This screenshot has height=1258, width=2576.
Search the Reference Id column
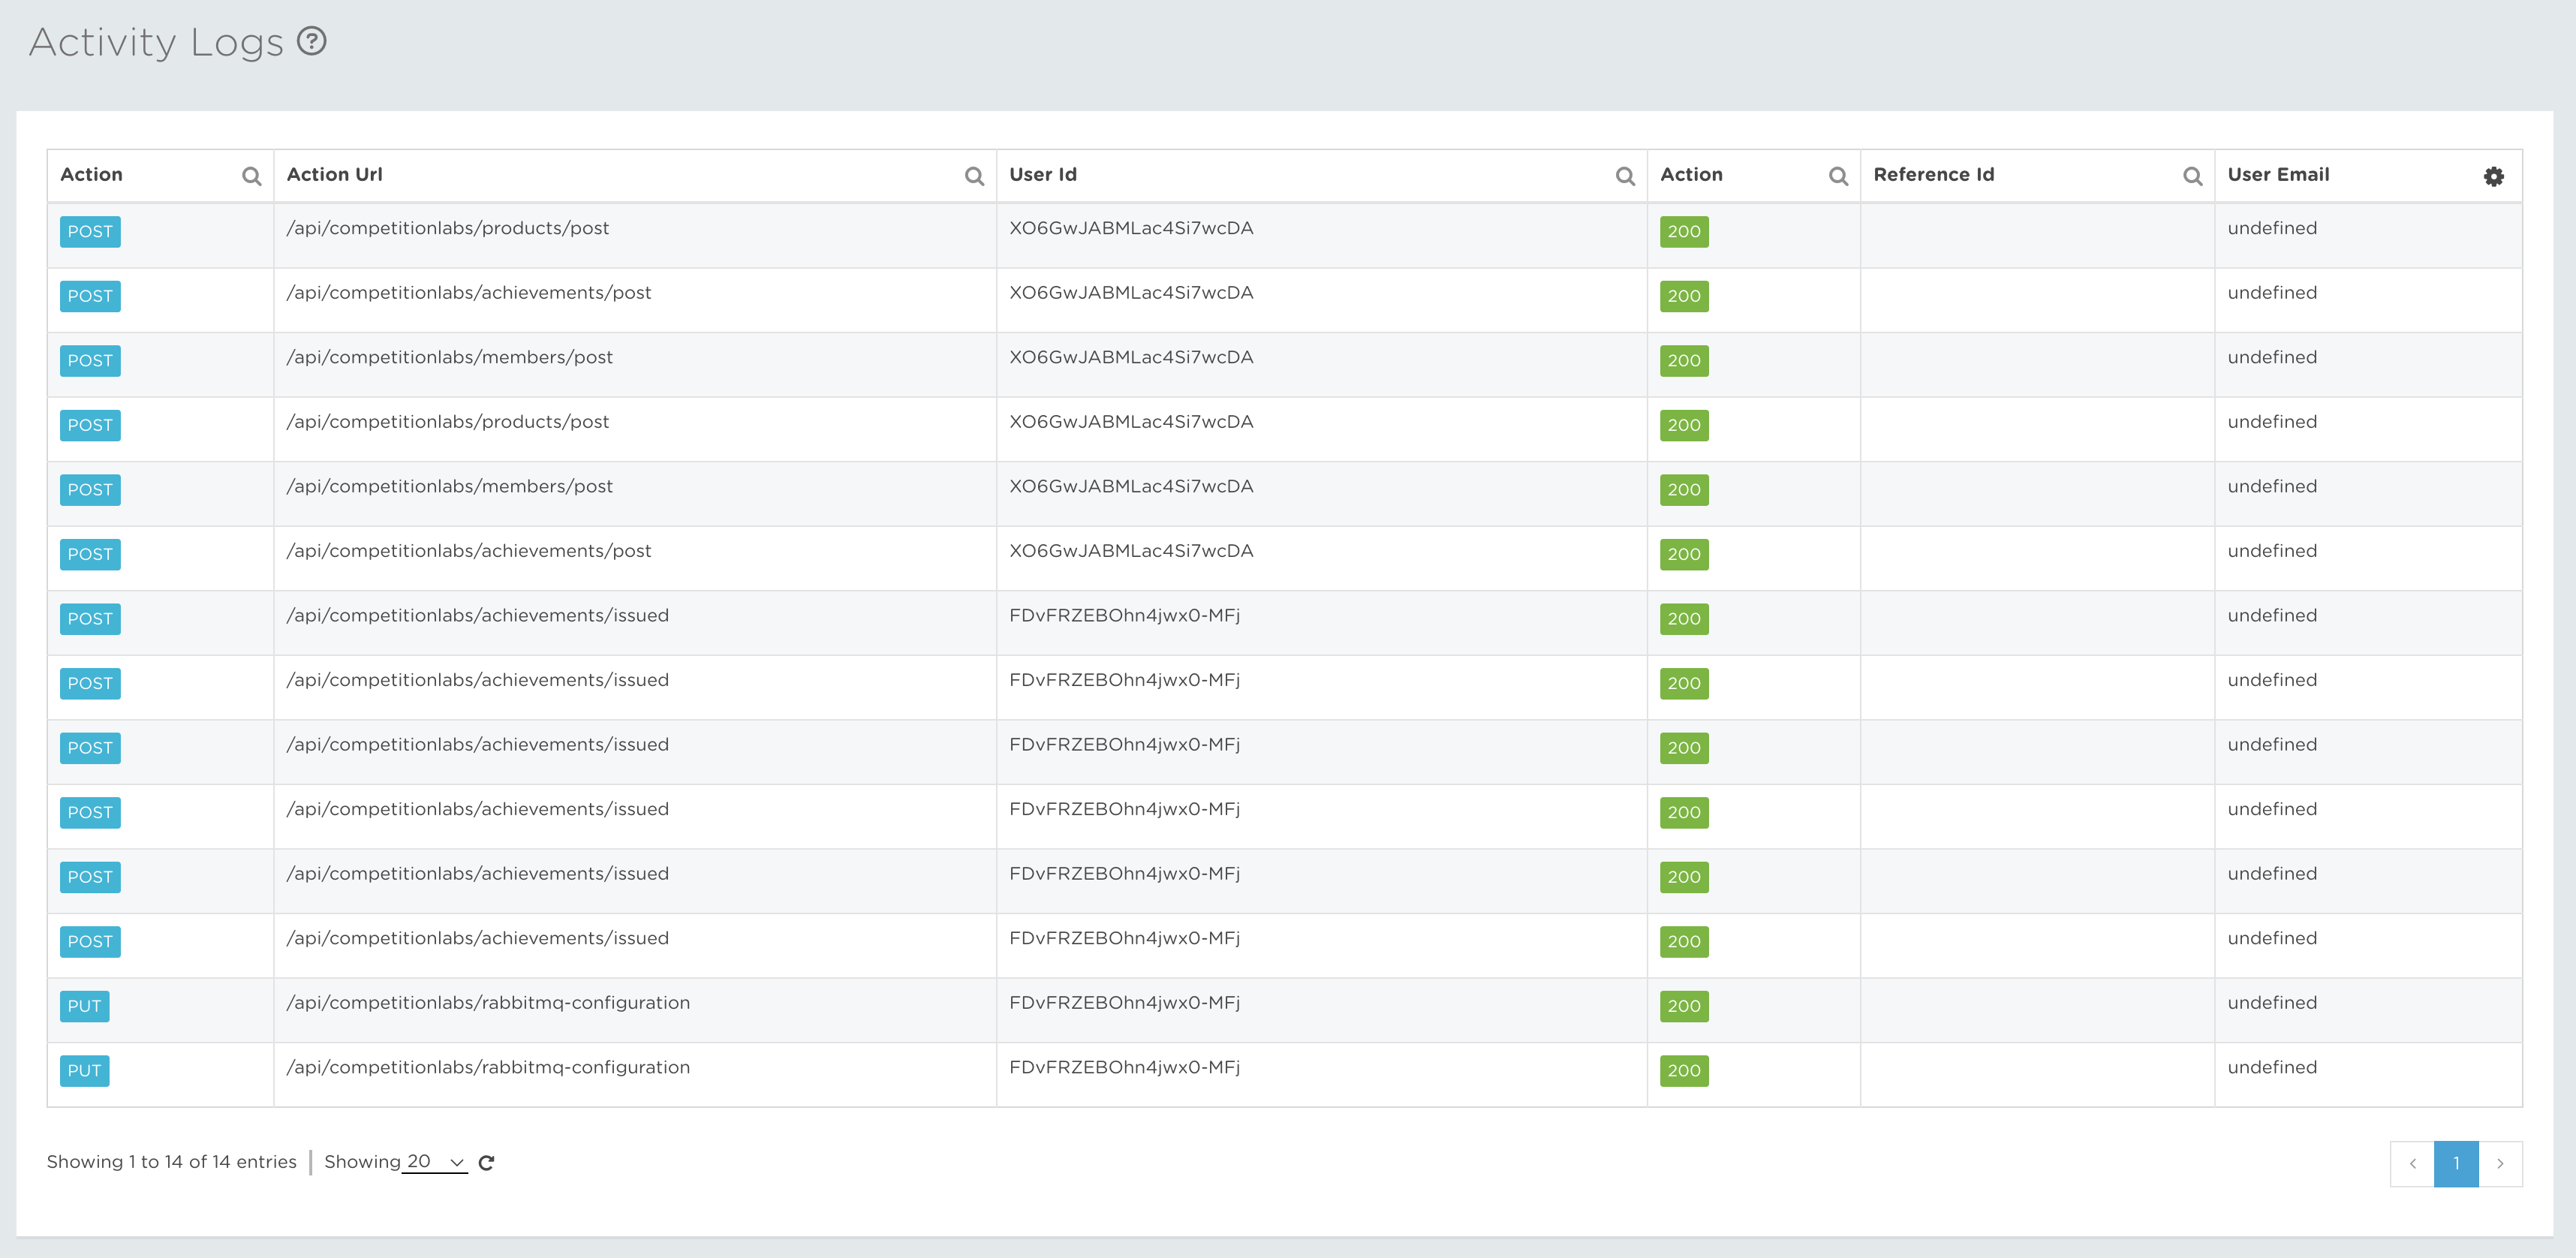click(x=2192, y=176)
